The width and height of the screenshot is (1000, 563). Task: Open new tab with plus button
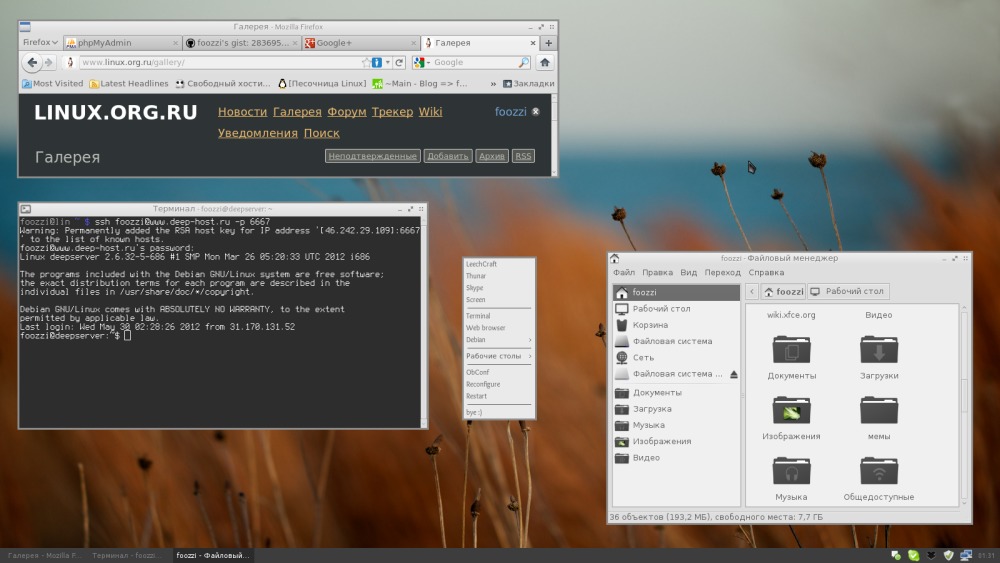point(548,43)
